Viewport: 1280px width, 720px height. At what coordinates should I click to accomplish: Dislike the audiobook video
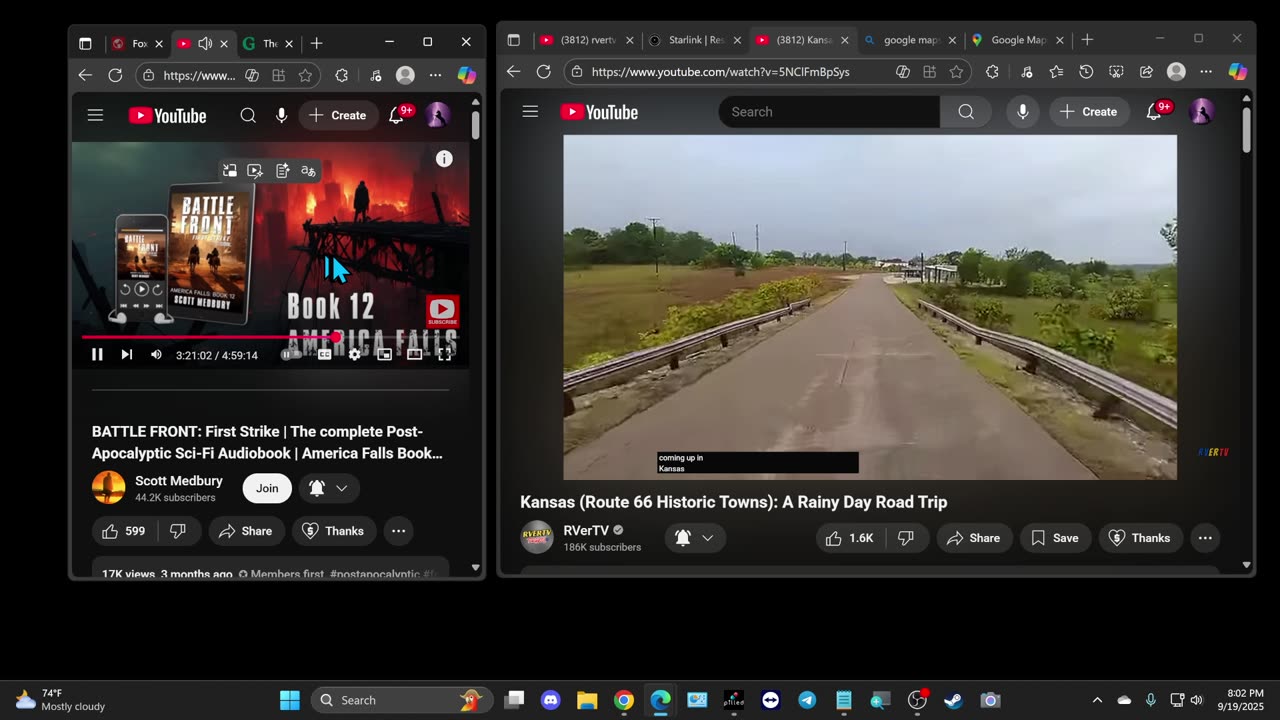click(178, 531)
